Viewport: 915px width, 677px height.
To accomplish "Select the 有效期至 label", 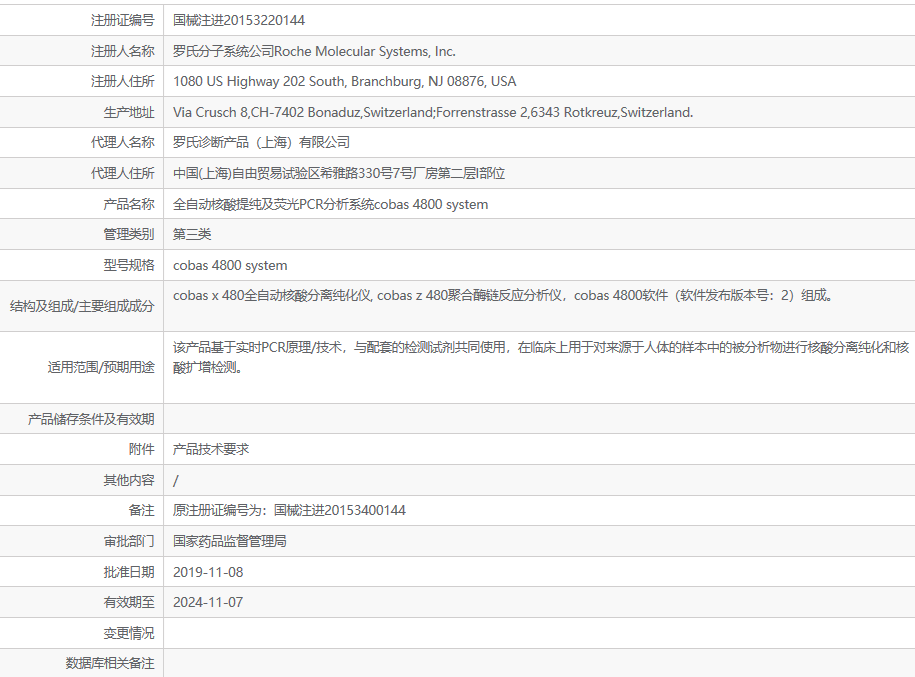I will click(129, 602).
